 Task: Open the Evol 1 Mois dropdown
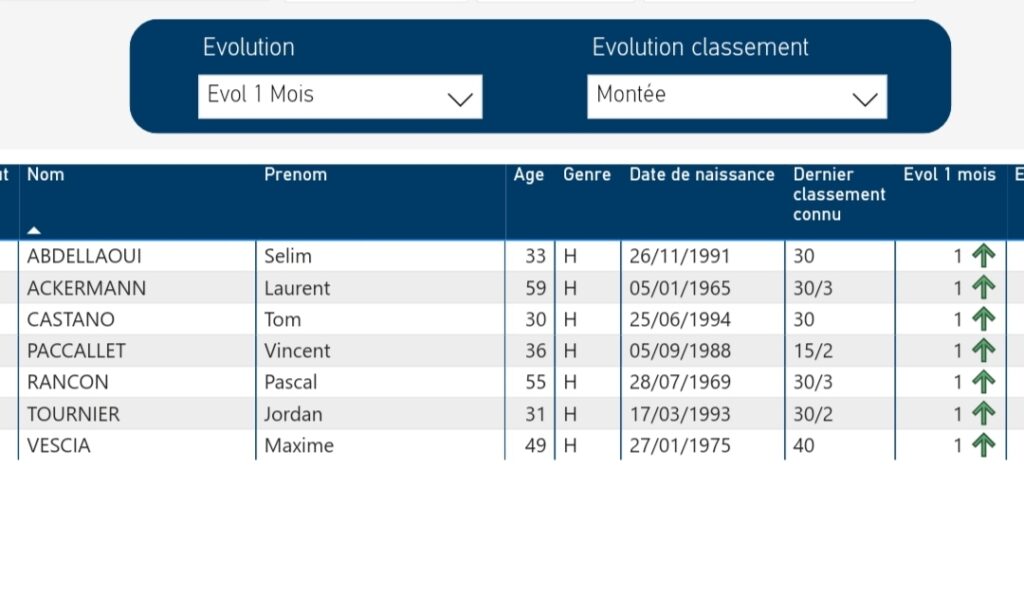[x=340, y=96]
